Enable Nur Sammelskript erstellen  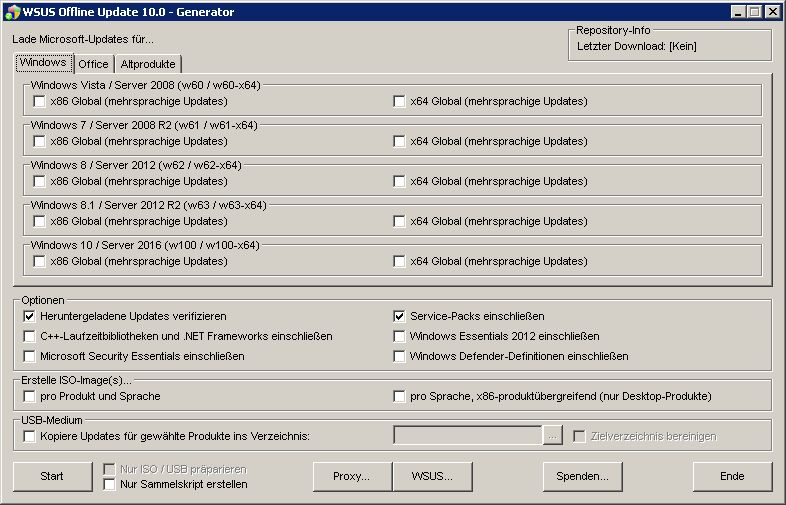pyautogui.click(x=109, y=484)
